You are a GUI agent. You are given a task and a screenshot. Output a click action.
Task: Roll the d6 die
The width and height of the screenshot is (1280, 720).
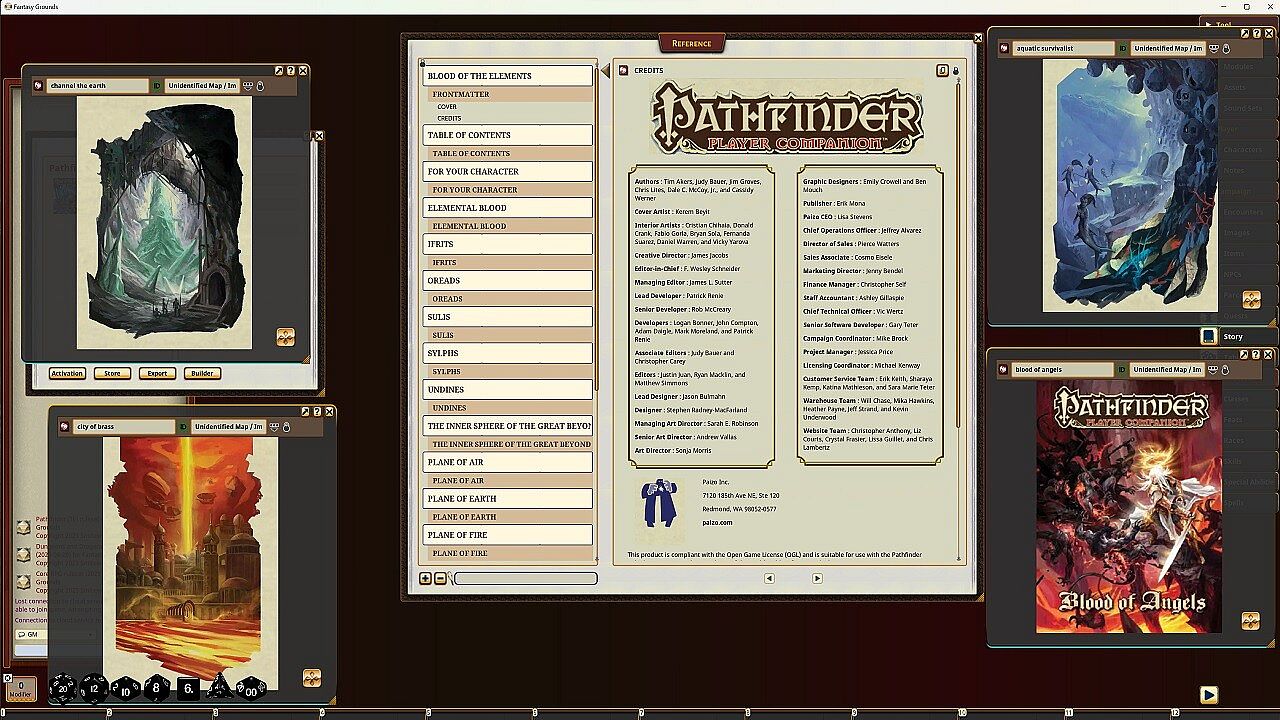click(188, 688)
